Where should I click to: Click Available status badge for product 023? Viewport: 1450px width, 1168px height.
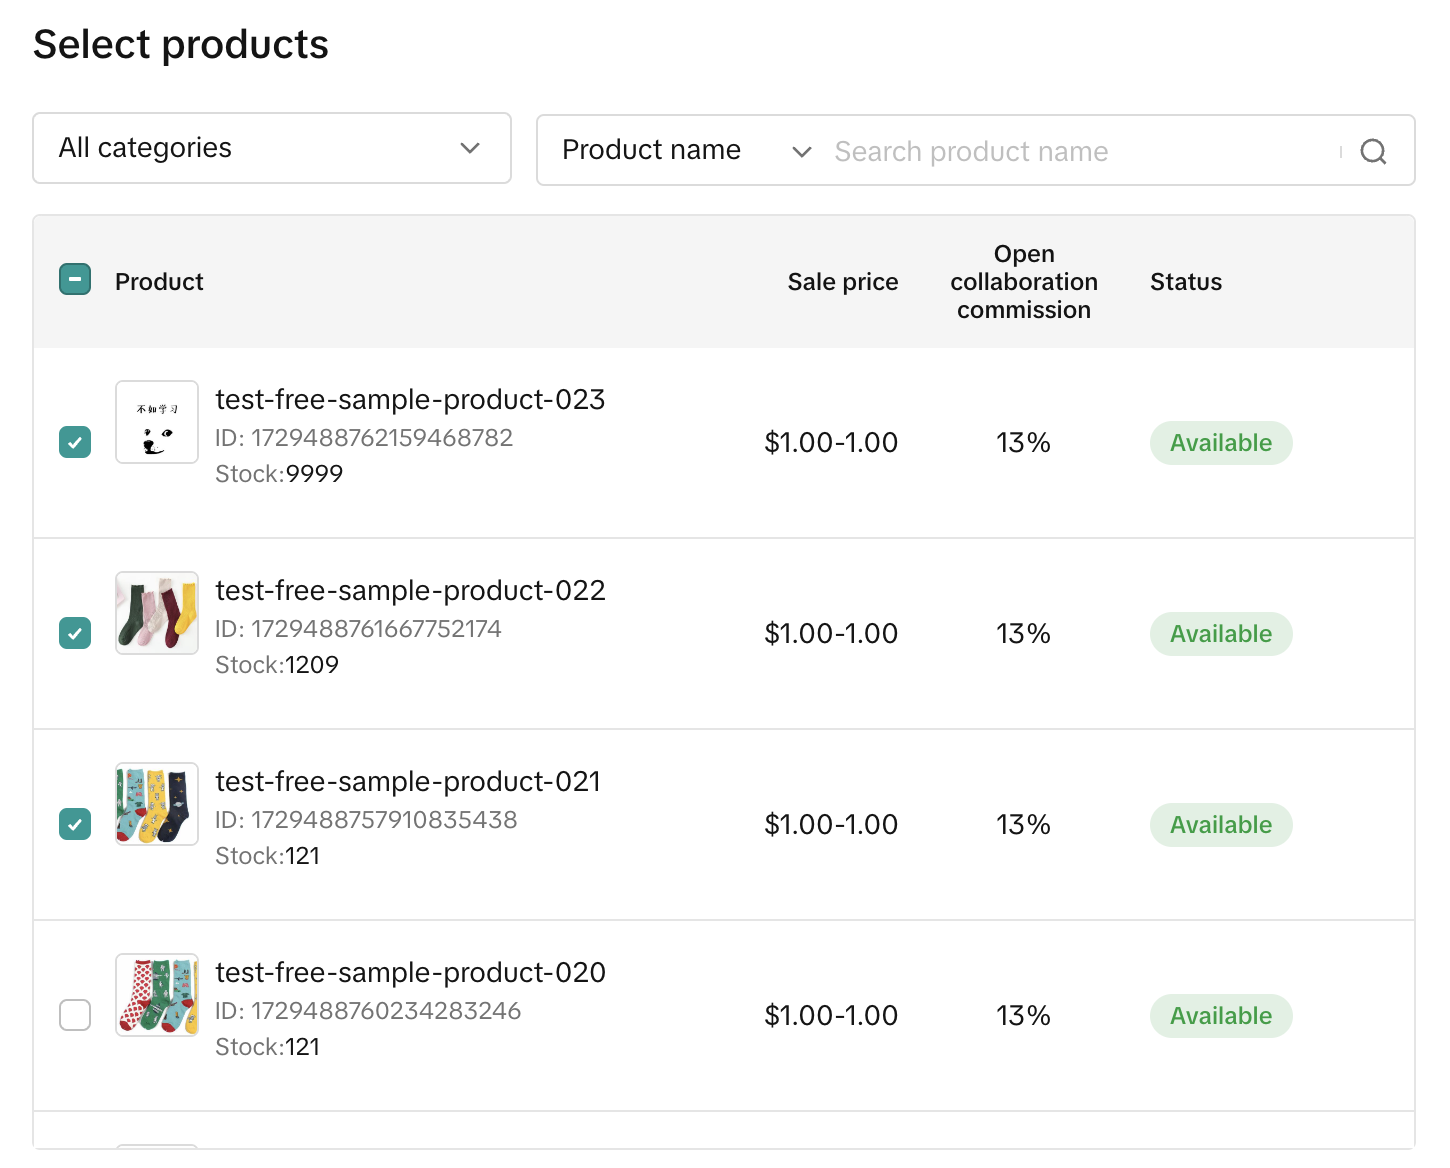[x=1220, y=443]
